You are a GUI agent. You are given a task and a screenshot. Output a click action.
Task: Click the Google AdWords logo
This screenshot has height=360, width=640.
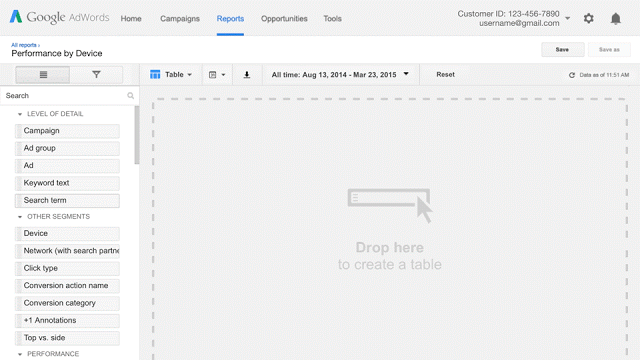60,17
